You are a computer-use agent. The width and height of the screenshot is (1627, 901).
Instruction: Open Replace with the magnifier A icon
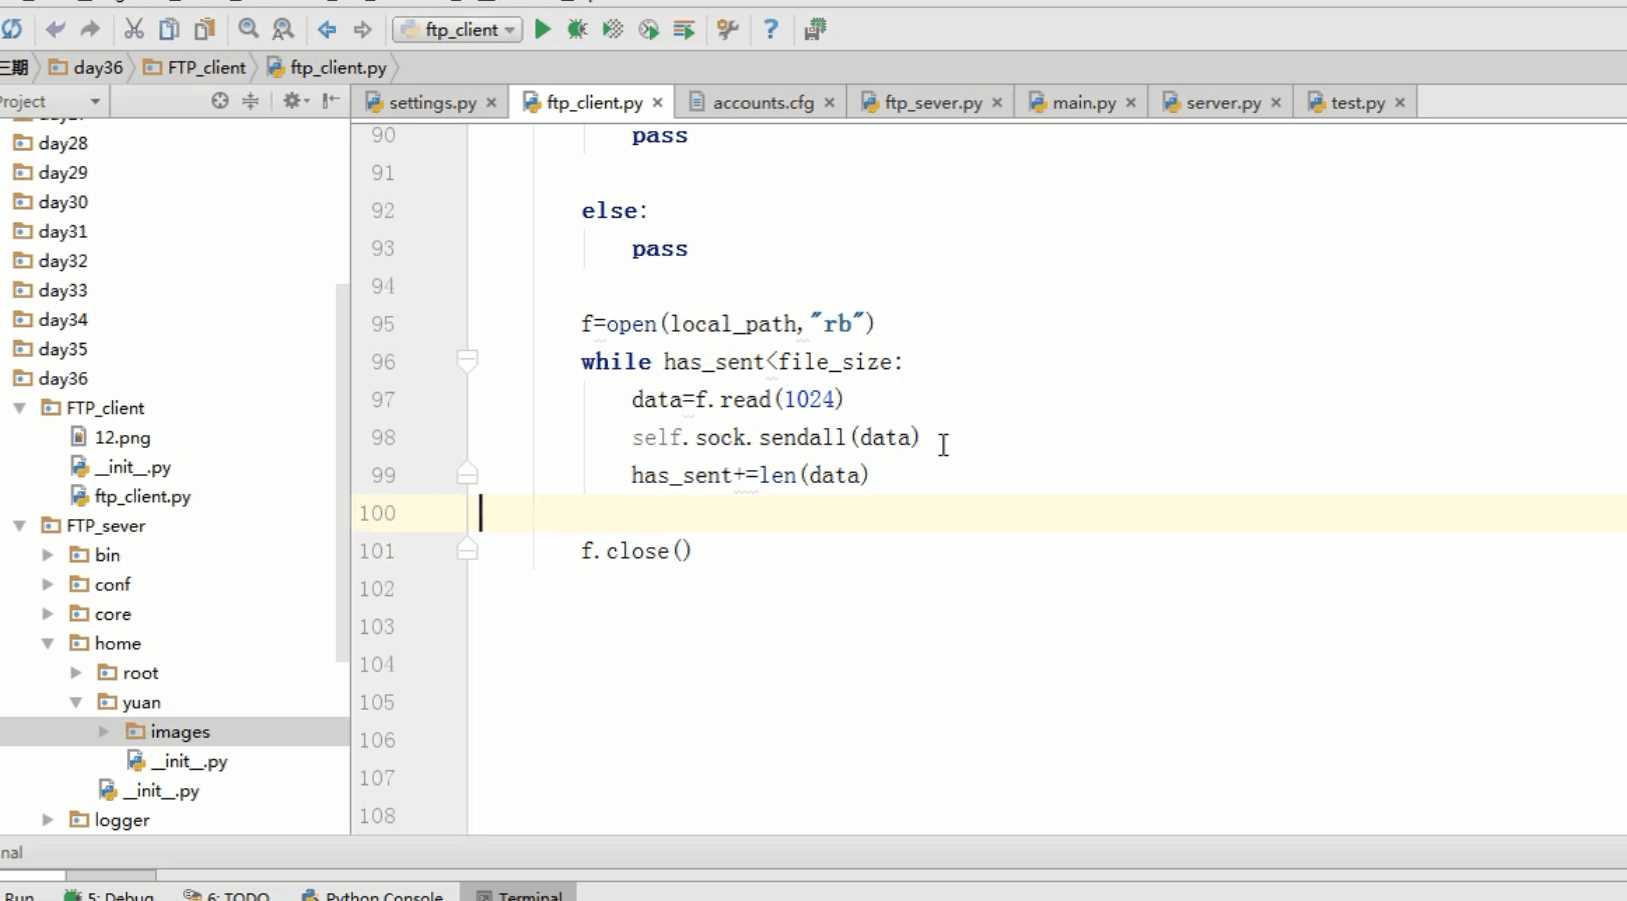point(283,29)
